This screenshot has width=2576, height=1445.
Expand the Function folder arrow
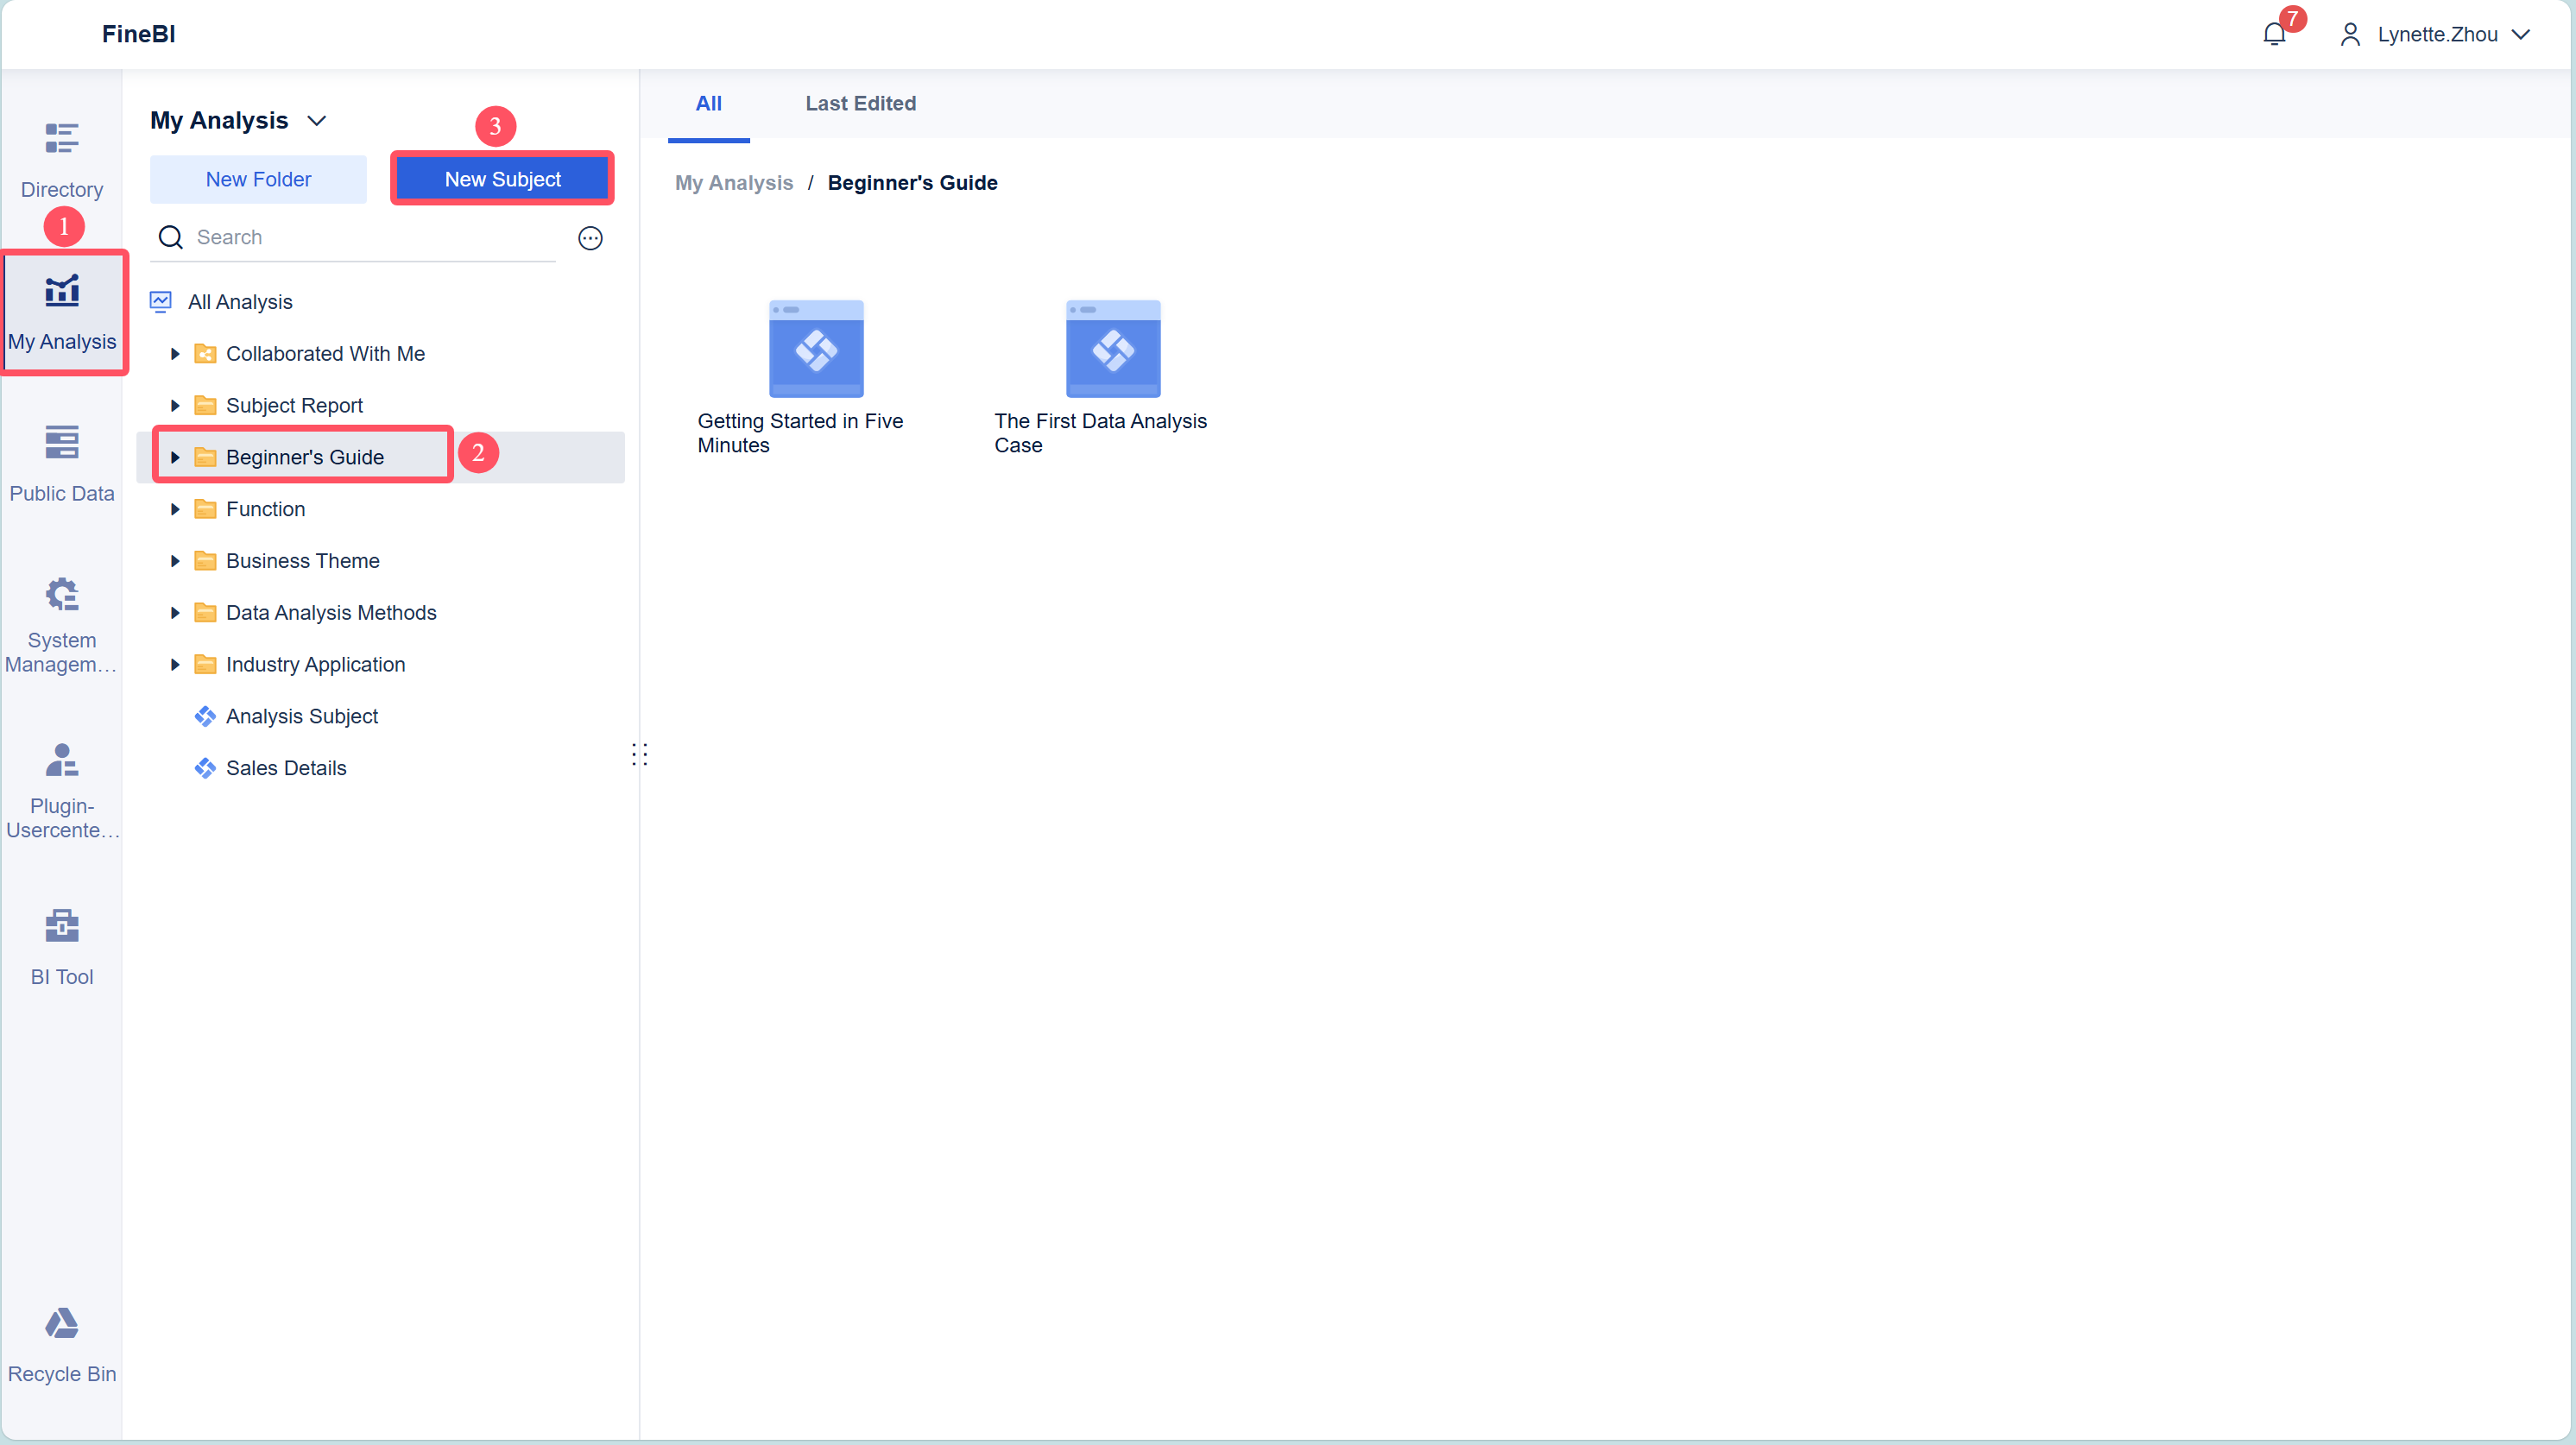pyautogui.click(x=175, y=509)
